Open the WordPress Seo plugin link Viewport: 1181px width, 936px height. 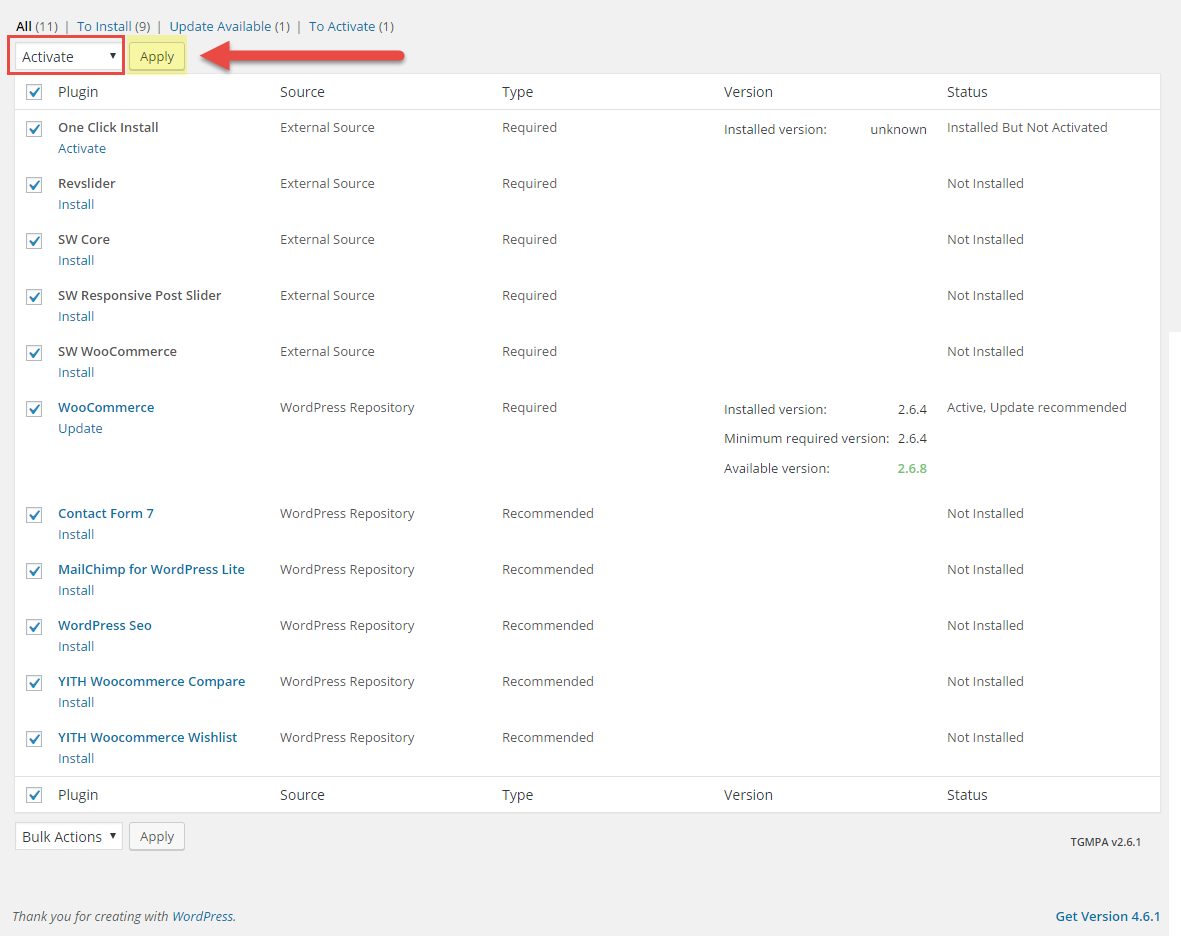105,625
